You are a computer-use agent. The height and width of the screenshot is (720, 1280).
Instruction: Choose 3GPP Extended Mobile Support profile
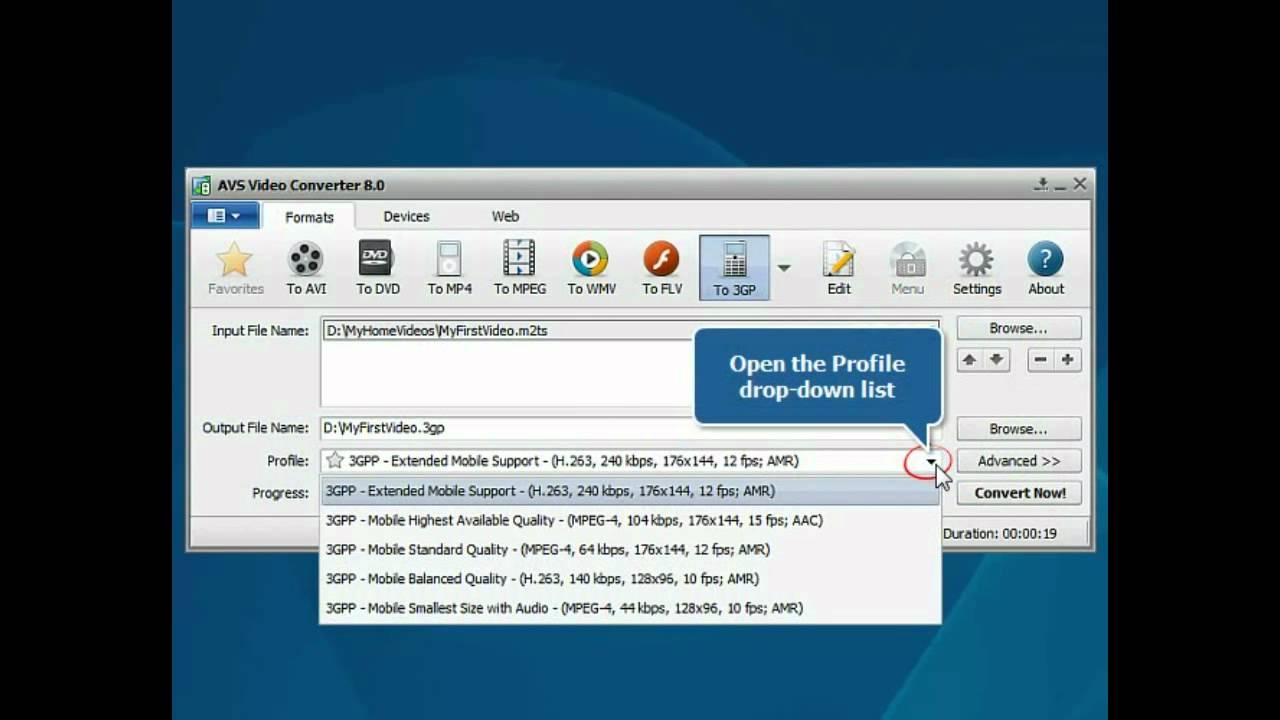point(630,491)
